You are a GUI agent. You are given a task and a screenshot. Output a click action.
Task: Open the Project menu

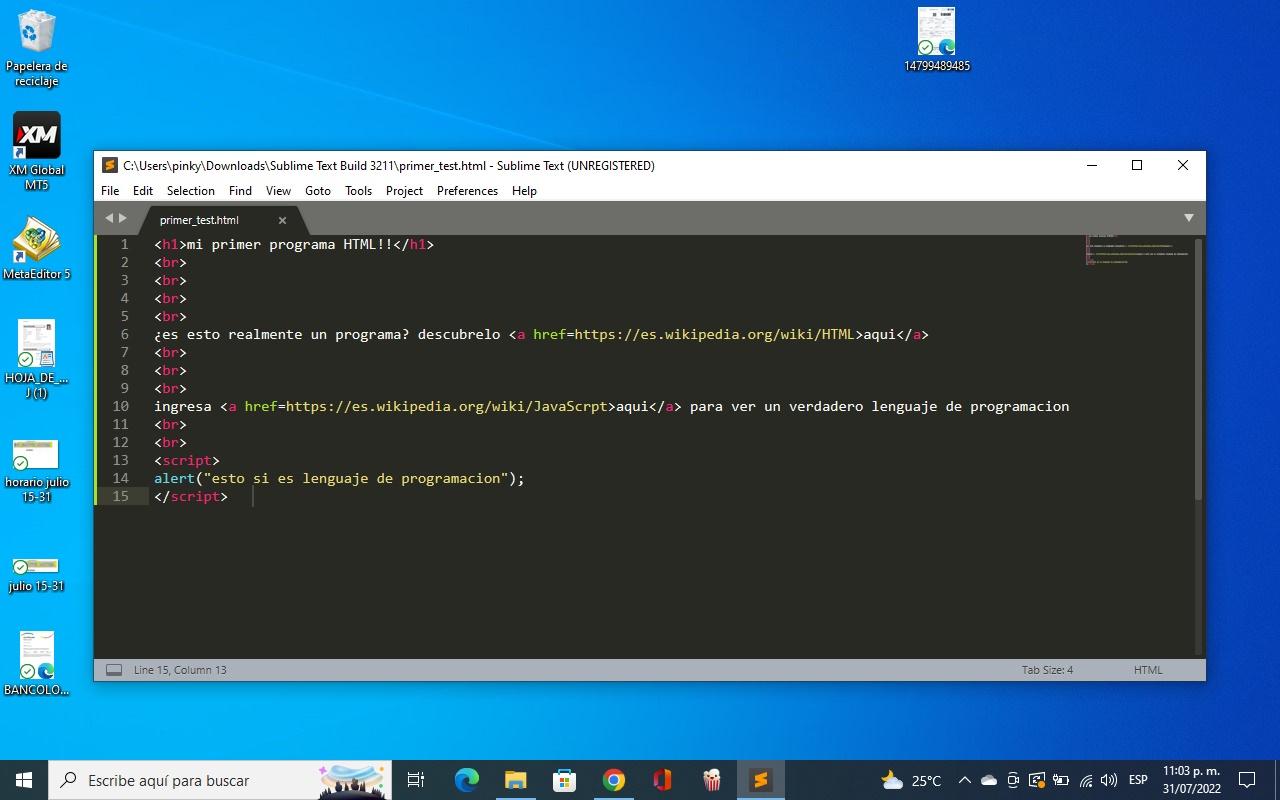pos(404,191)
